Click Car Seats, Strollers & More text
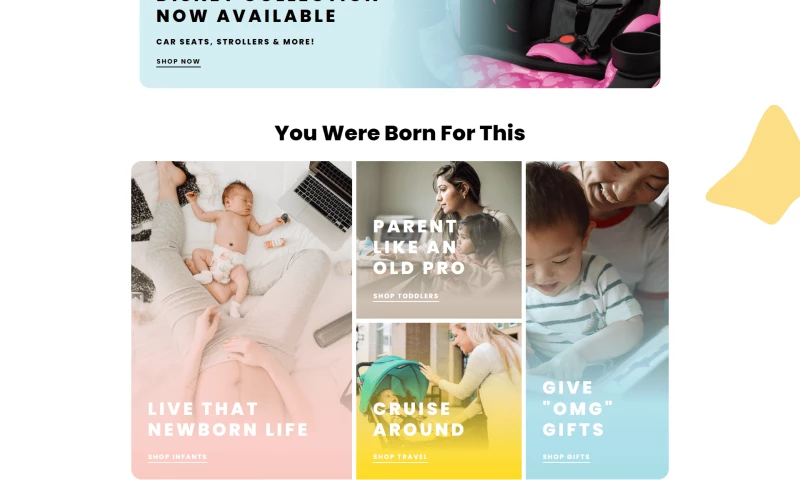800x480 pixels. (235, 42)
